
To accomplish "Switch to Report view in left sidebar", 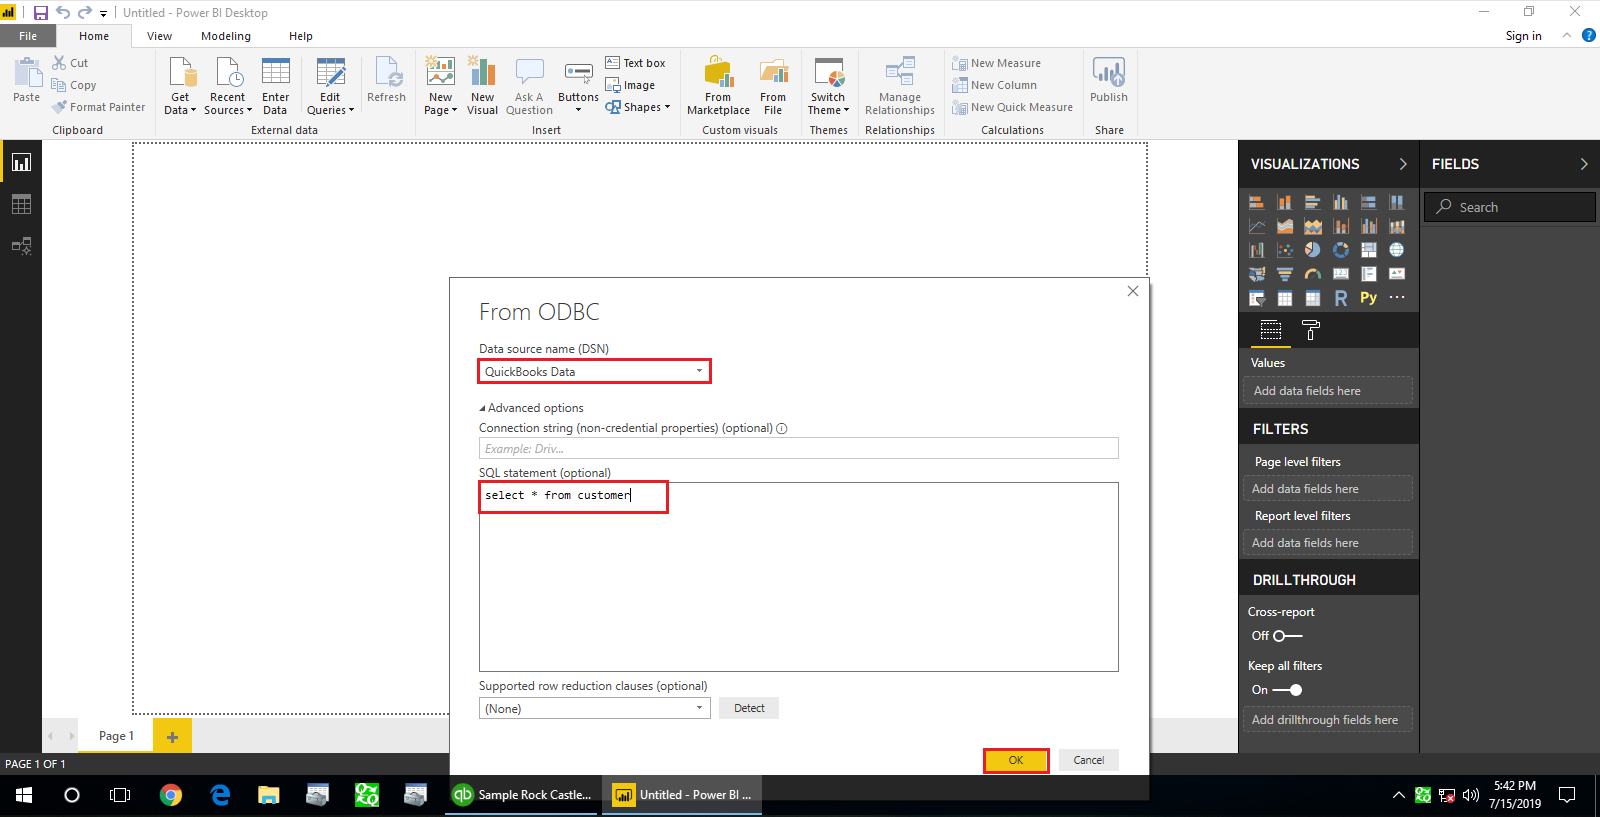I will click(21, 162).
